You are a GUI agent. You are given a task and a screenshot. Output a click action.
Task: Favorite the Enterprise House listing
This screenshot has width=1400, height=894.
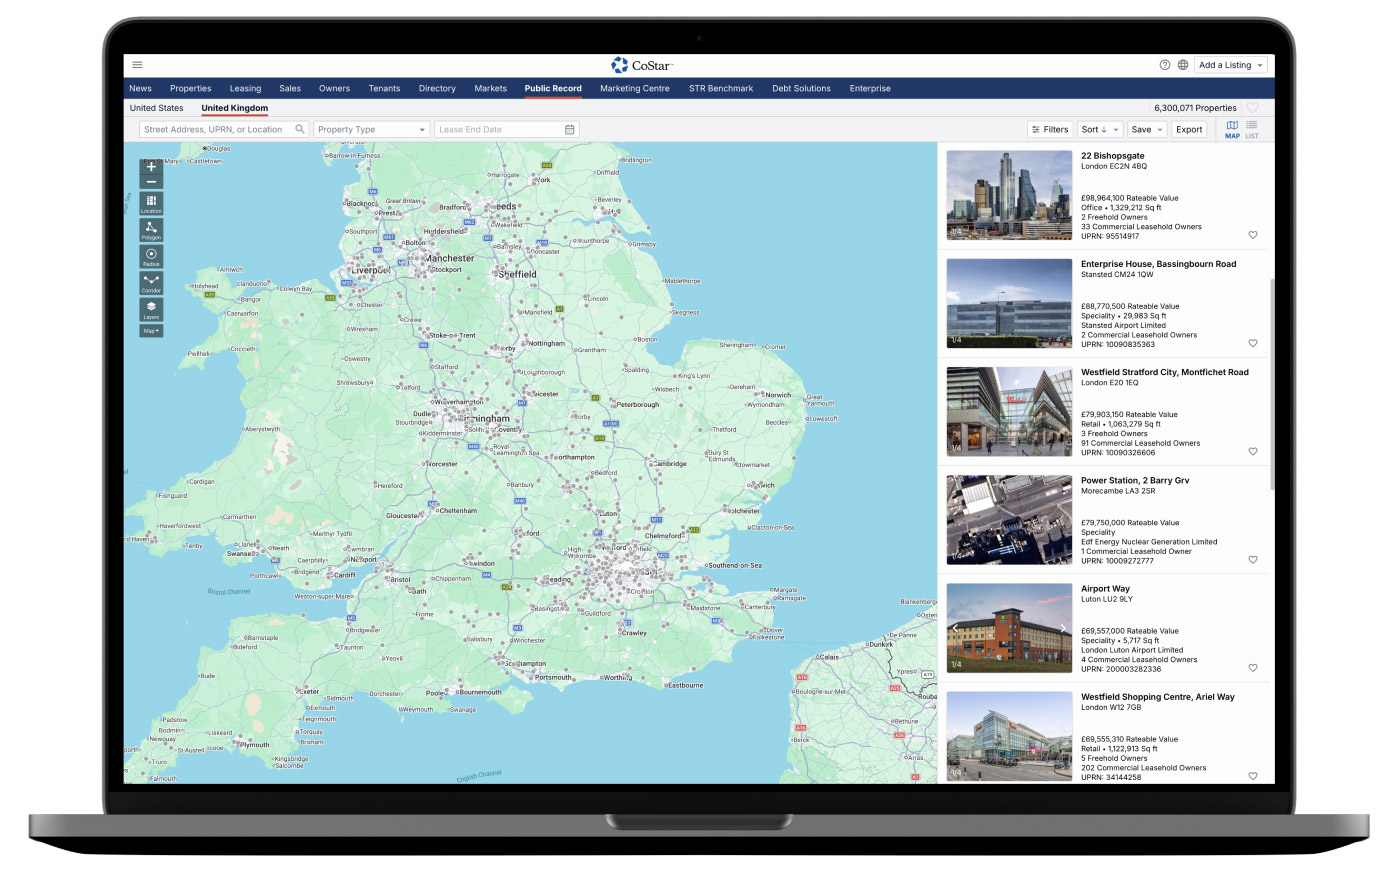pos(1253,343)
